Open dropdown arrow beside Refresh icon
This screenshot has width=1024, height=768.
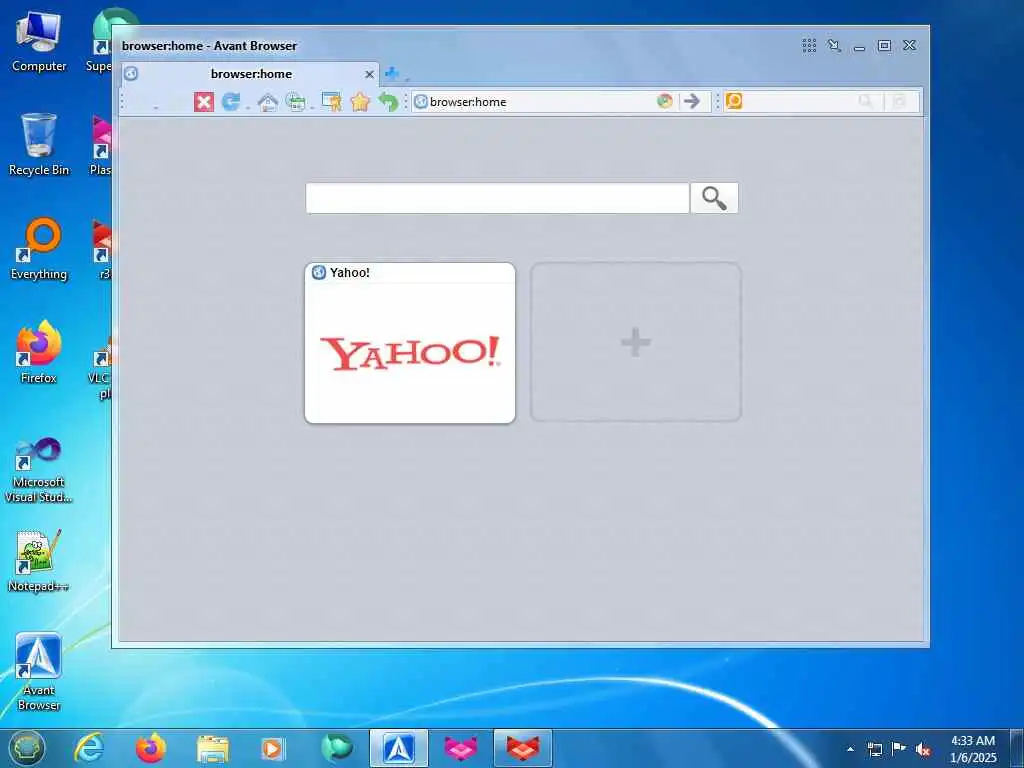[248, 108]
